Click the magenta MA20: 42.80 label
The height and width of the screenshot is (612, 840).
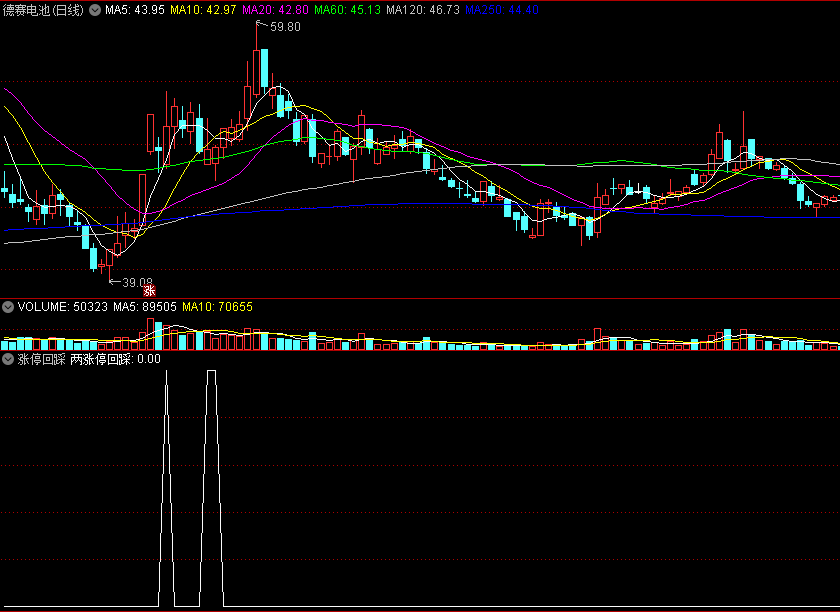pyautogui.click(x=275, y=10)
